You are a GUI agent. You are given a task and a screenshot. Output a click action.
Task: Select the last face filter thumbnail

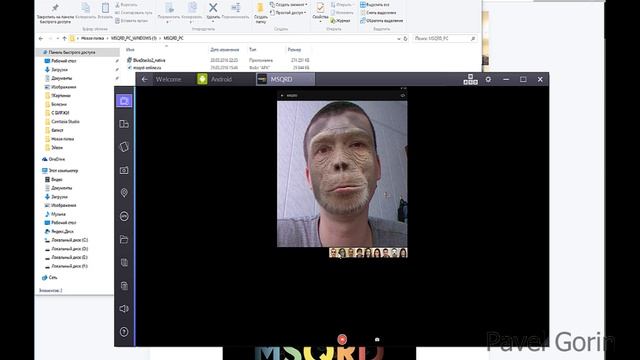click(x=403, y=253)
